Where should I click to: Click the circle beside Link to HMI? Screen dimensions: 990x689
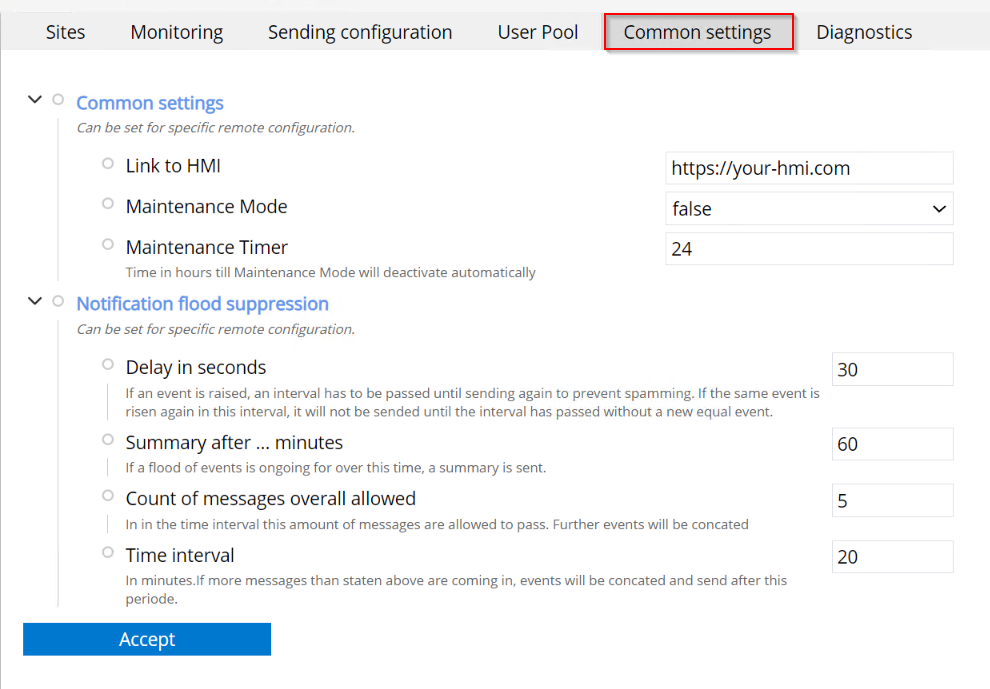[x=108, y=163]
